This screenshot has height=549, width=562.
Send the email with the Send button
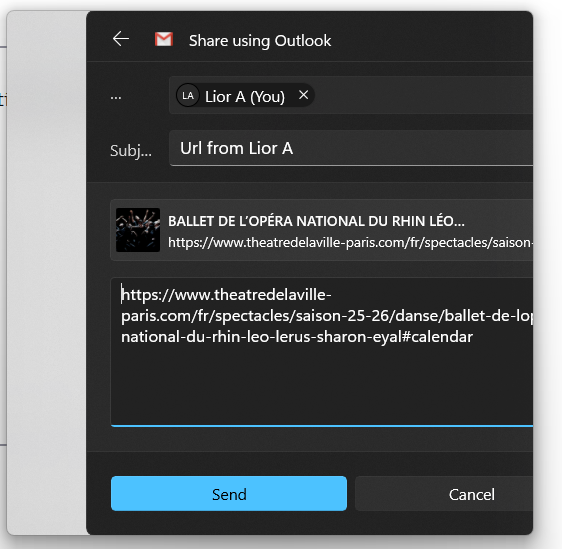(x=229, y=493)
